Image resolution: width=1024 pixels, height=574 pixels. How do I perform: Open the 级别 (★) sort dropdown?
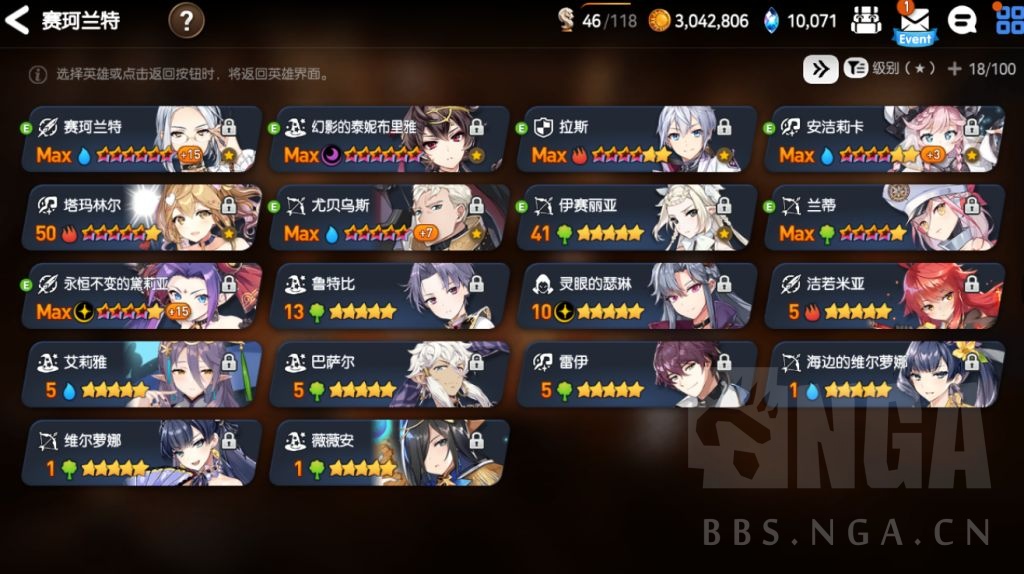coord(889,68)
